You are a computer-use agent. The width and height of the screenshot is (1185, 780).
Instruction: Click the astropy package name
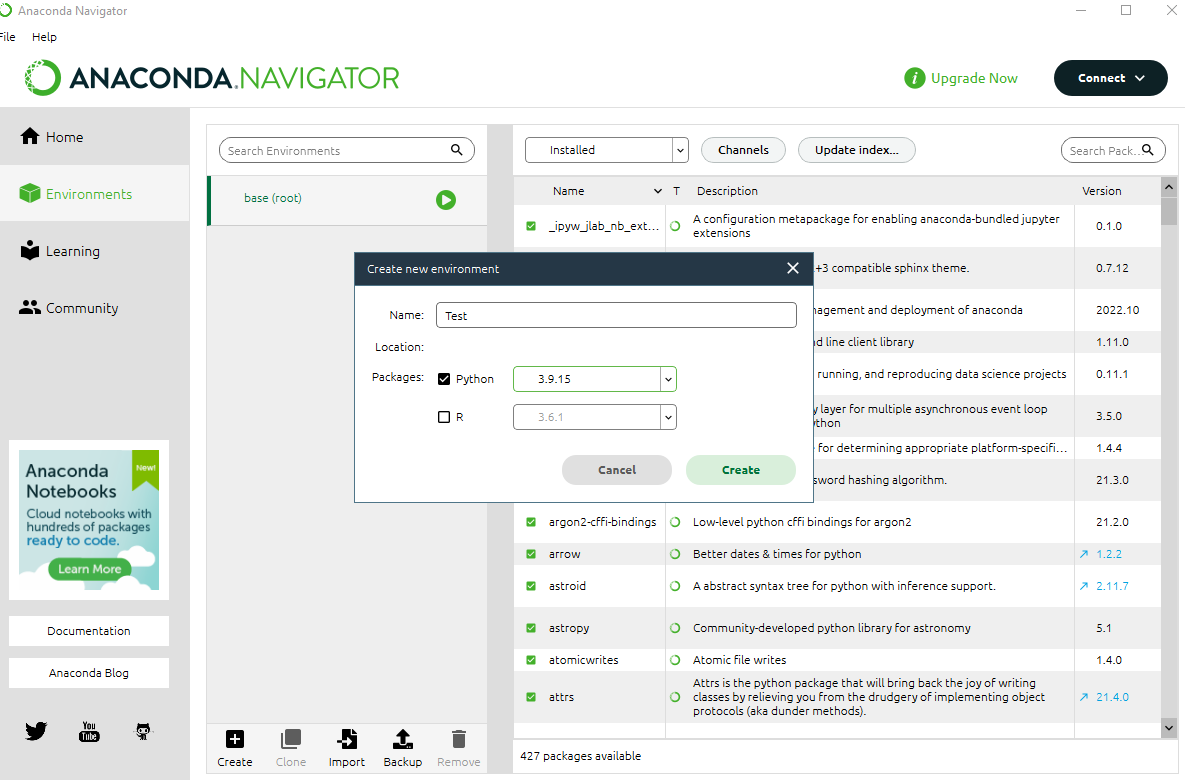click(569, 628)
